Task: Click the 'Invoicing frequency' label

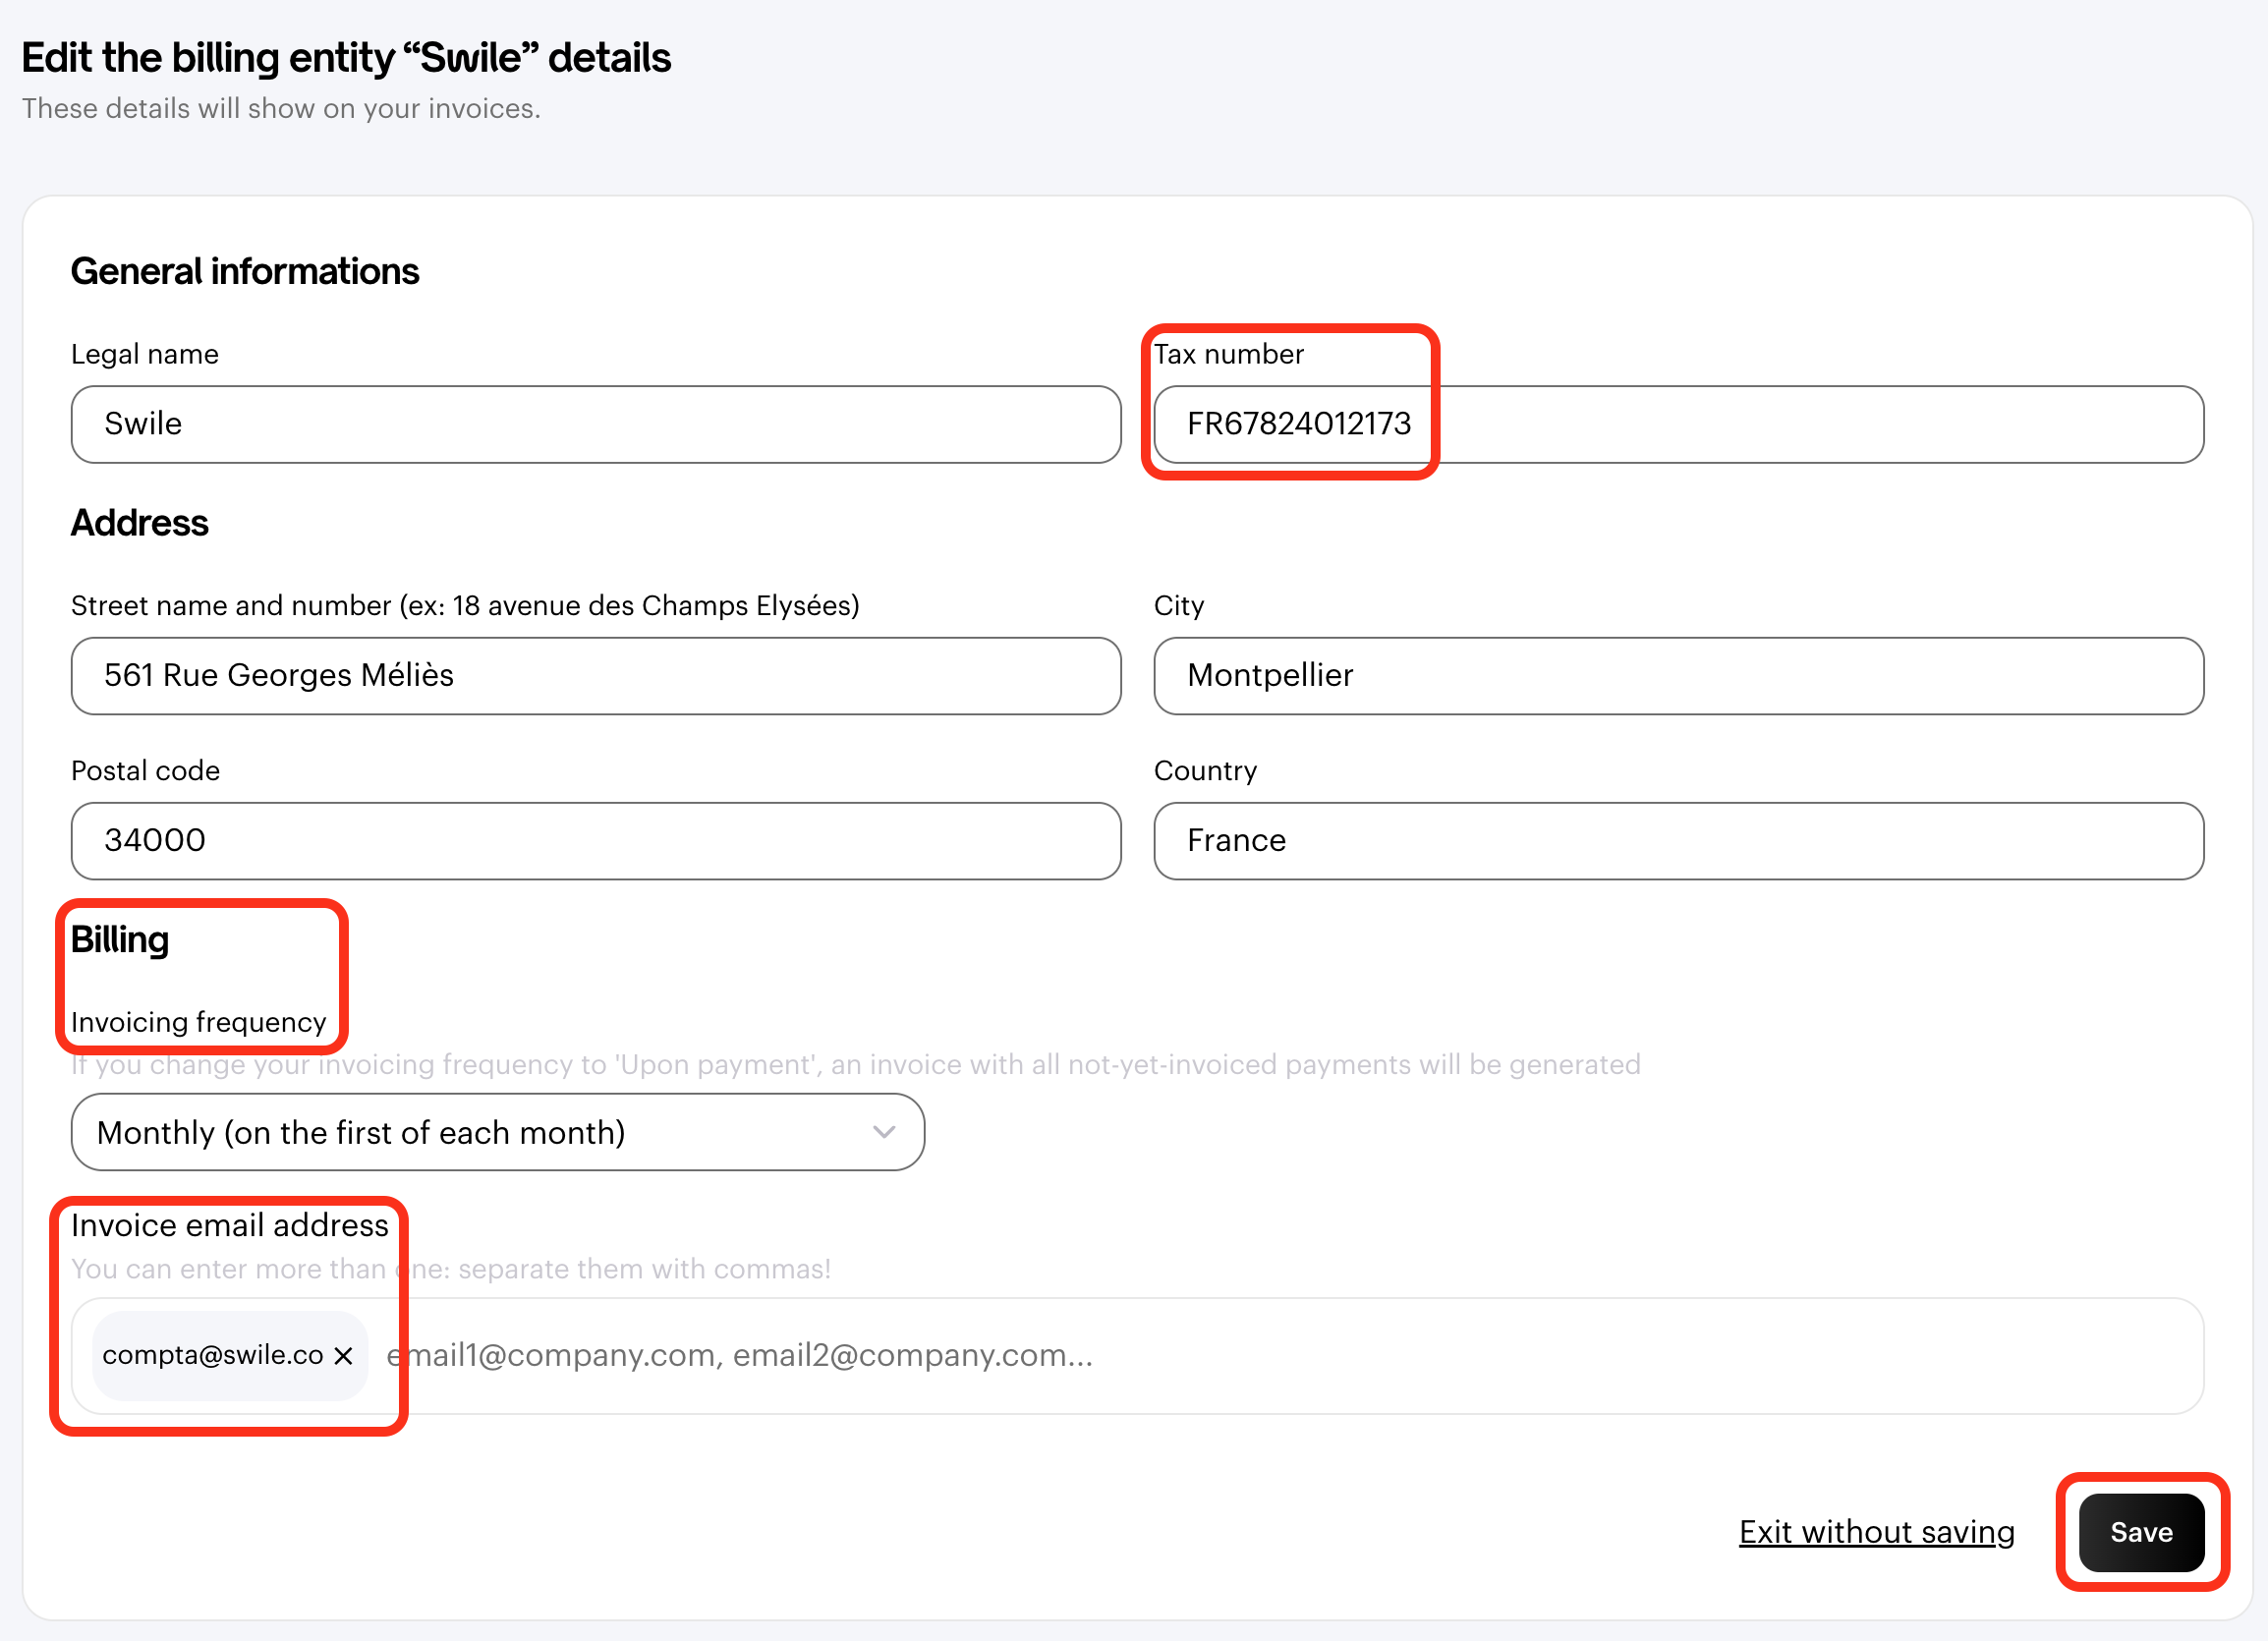Action: [x=199, y=1022]
